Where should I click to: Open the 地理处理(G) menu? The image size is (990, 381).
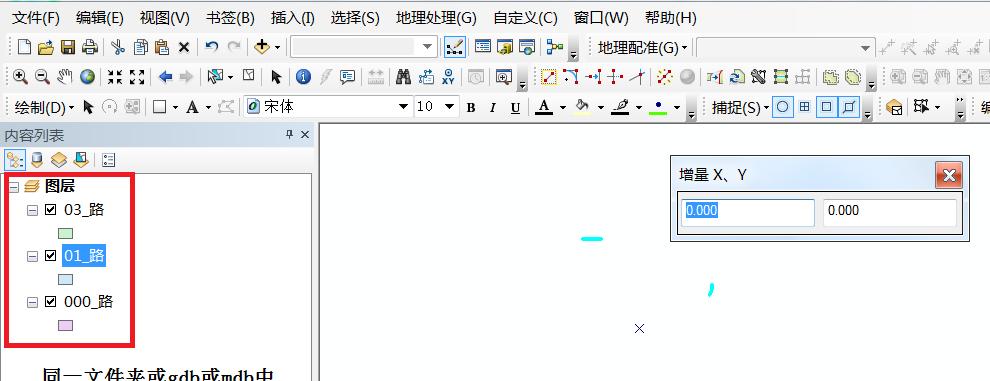436,18
